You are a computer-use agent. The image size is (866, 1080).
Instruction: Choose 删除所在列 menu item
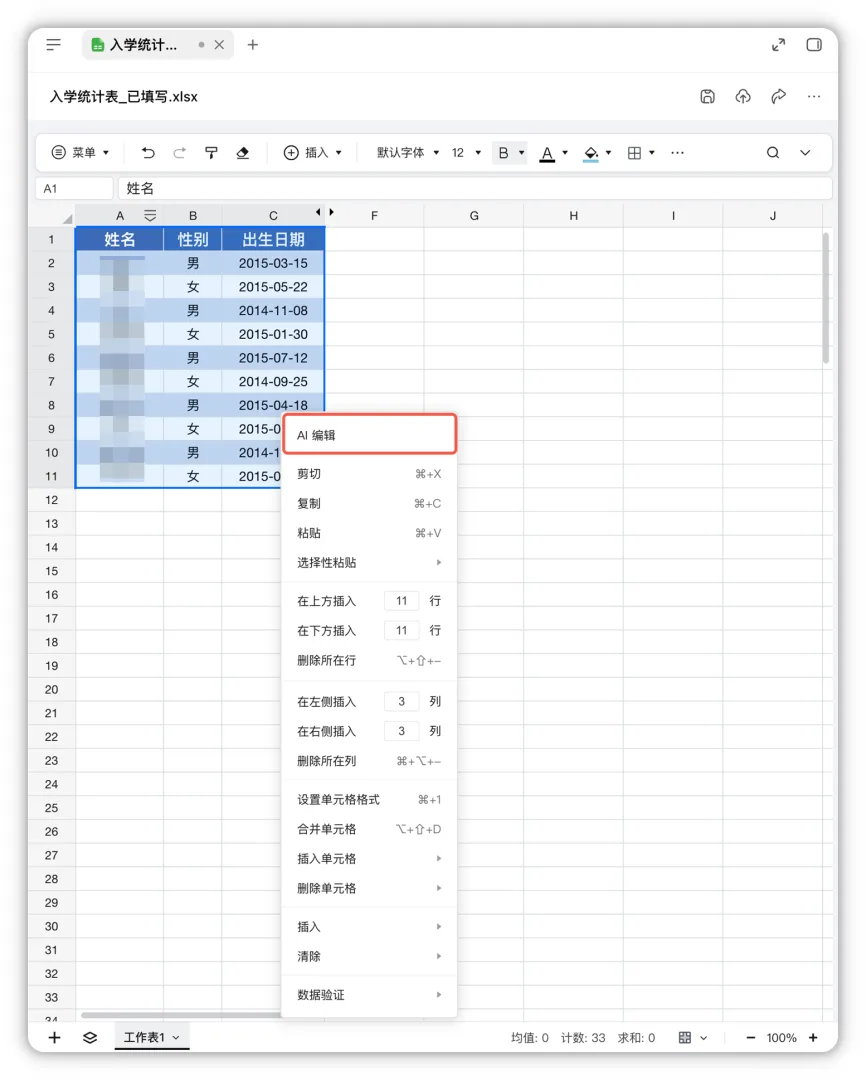pos(370,761)
